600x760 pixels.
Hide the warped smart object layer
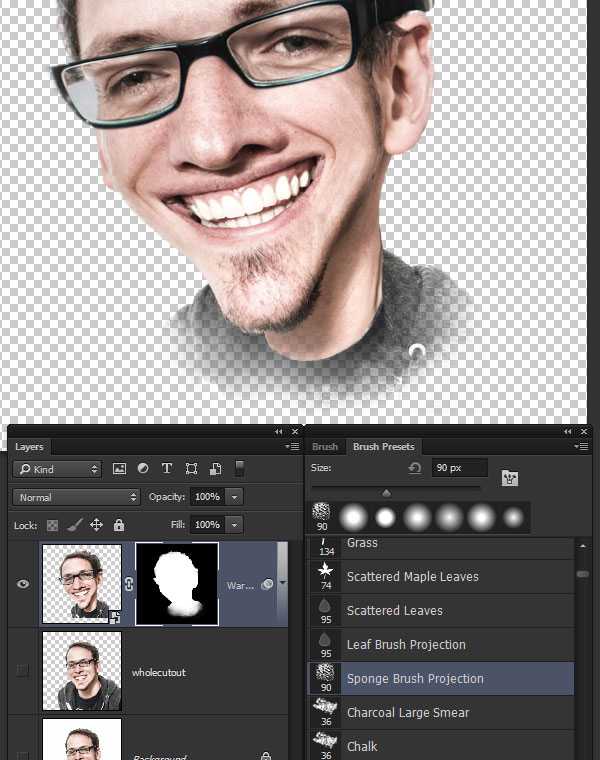(23, 584)
